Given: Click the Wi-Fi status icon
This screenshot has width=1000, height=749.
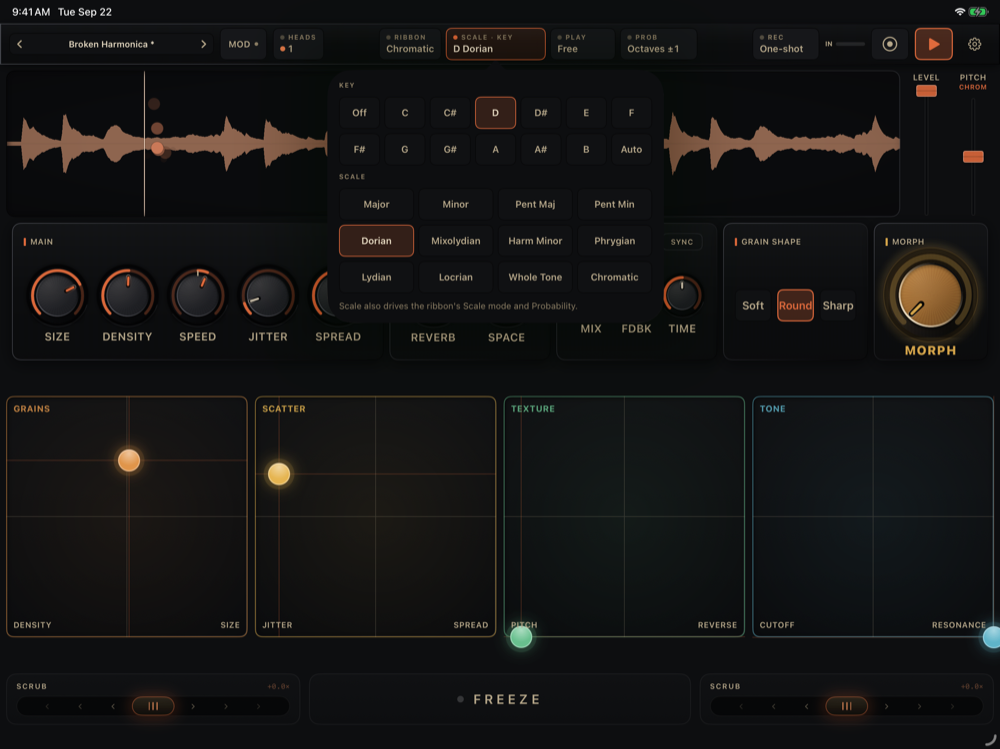Looking at the screenshot, I should pos(960,11).
